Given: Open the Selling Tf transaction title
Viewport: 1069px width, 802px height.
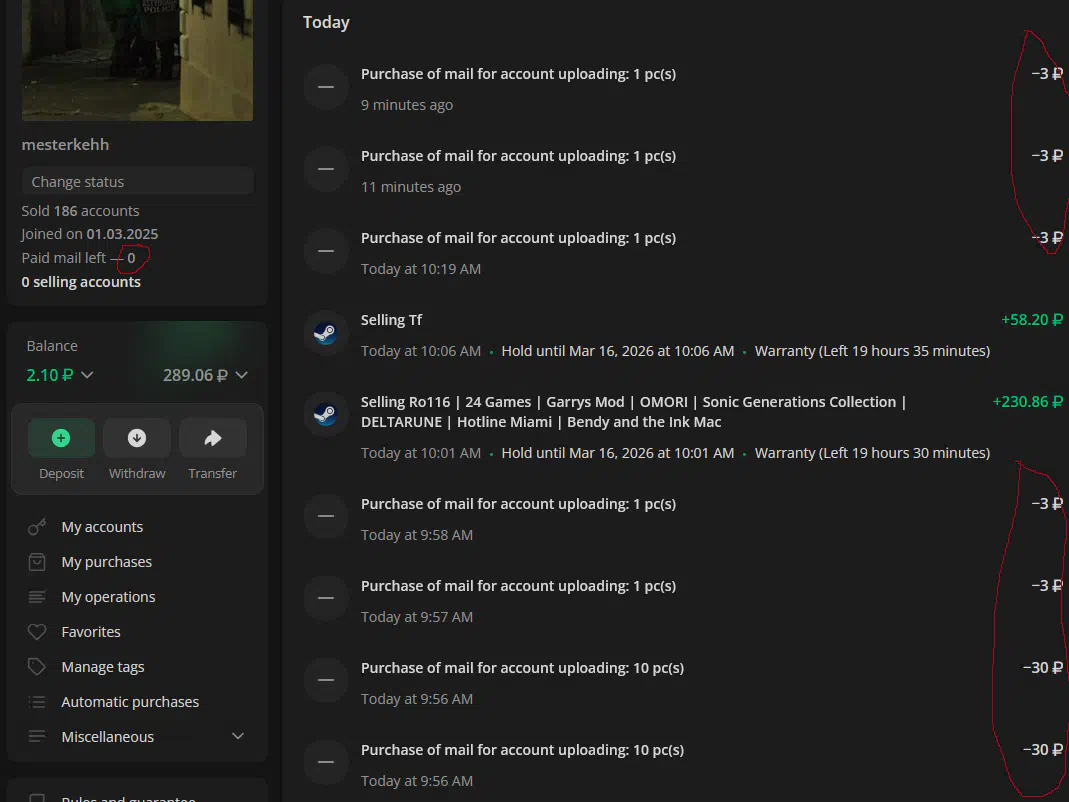Looking at the screenshot, I should coord(391,320).
